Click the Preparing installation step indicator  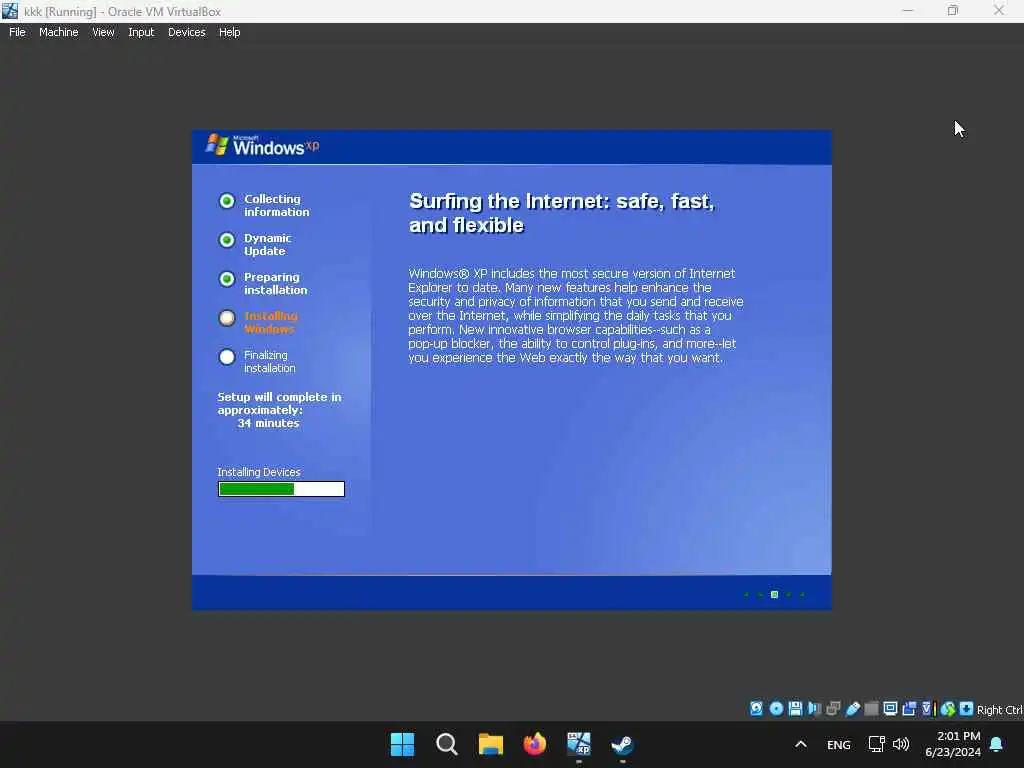pyautogui.click(x=227, y=279)
